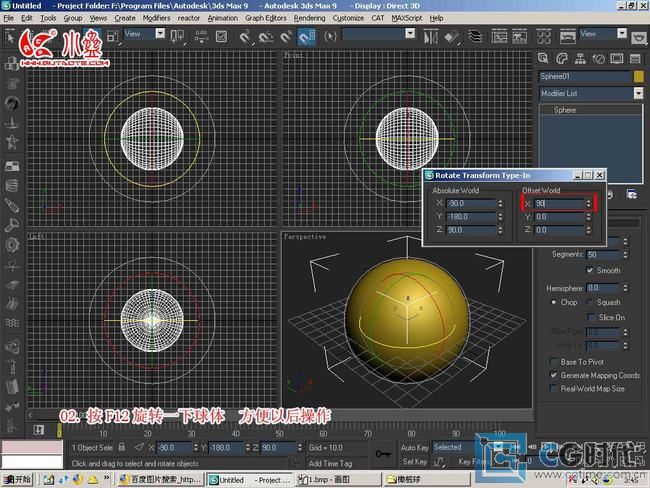Toggle selection lock padlock icon
650x488 pixels.
point(121,447)
